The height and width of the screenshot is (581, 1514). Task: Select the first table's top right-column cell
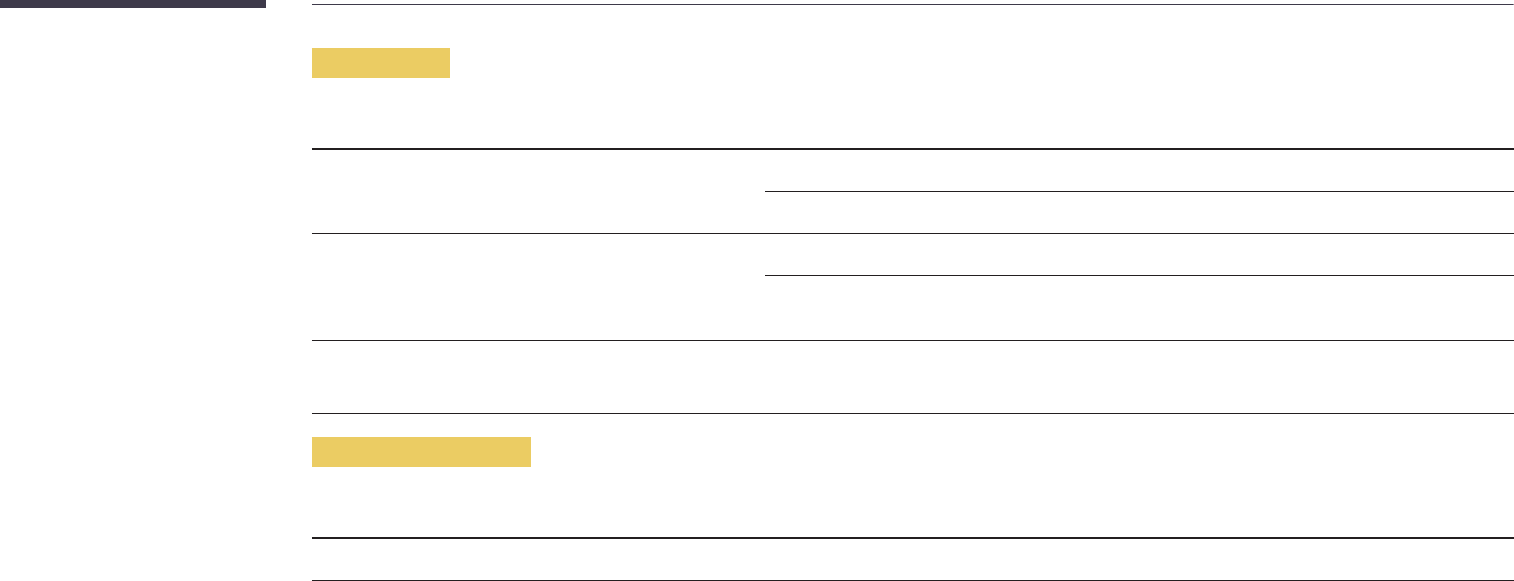click(1138, 170)
